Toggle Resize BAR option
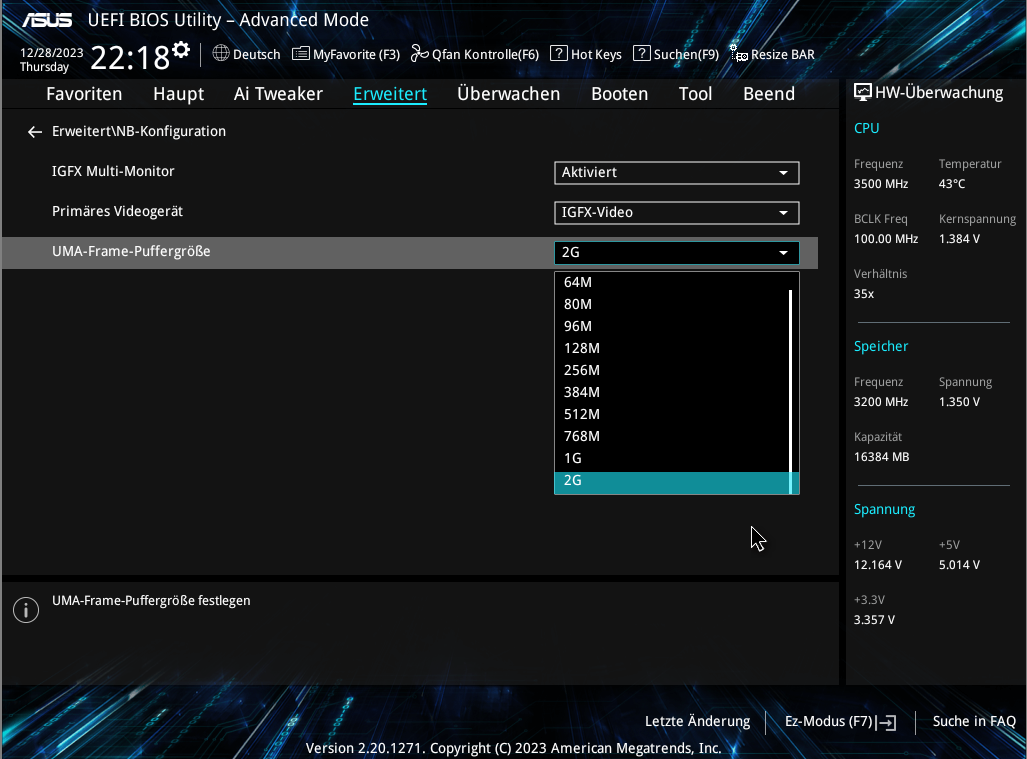Image resolution: width=1027 pixels, height=759 pixels. tap(772, 54)
